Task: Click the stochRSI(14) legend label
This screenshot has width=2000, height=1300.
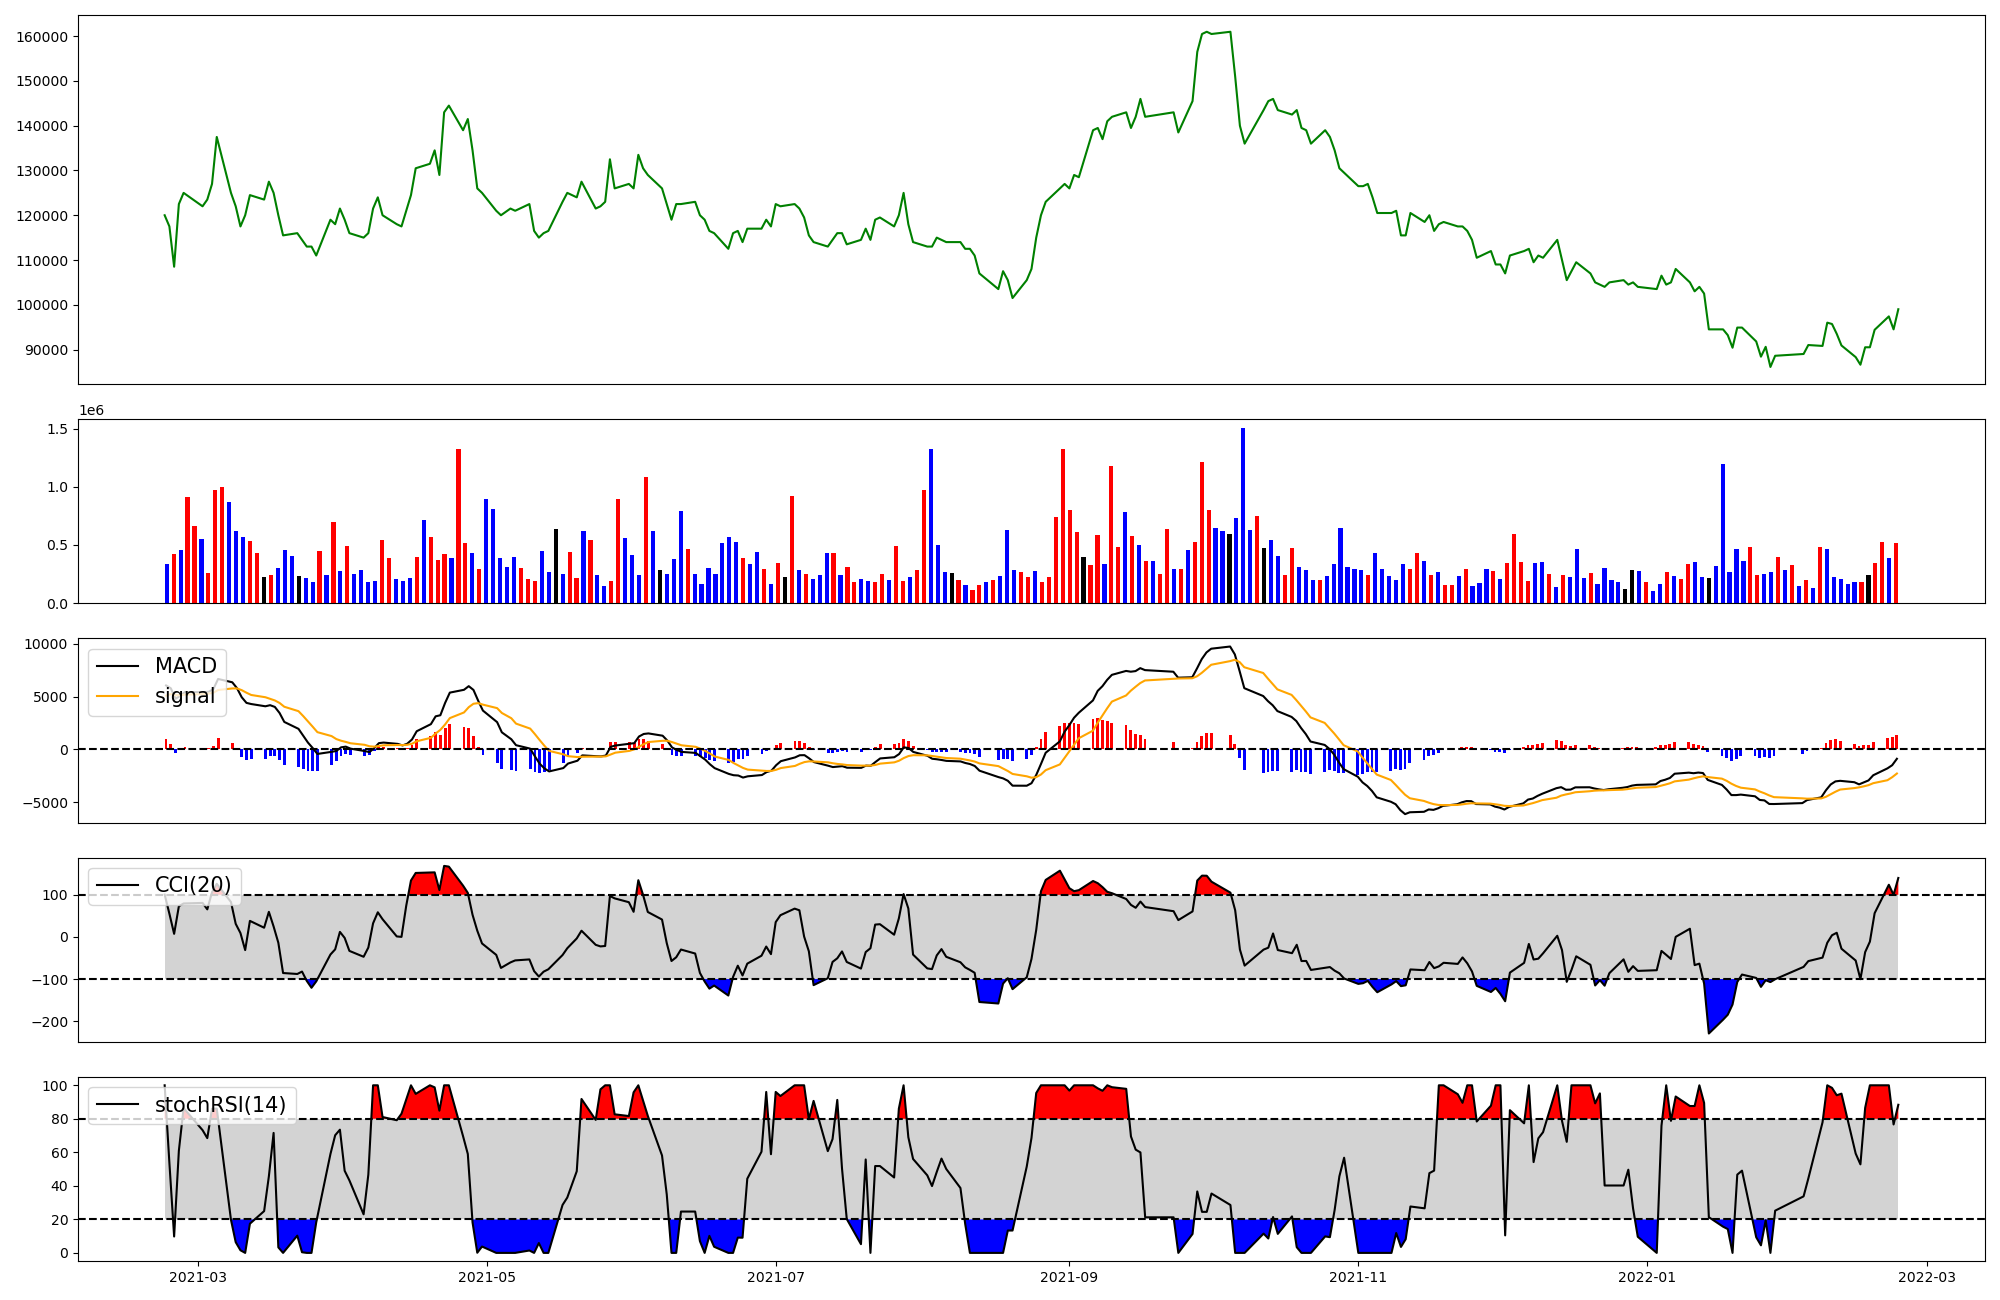Action: [220, 1105]
